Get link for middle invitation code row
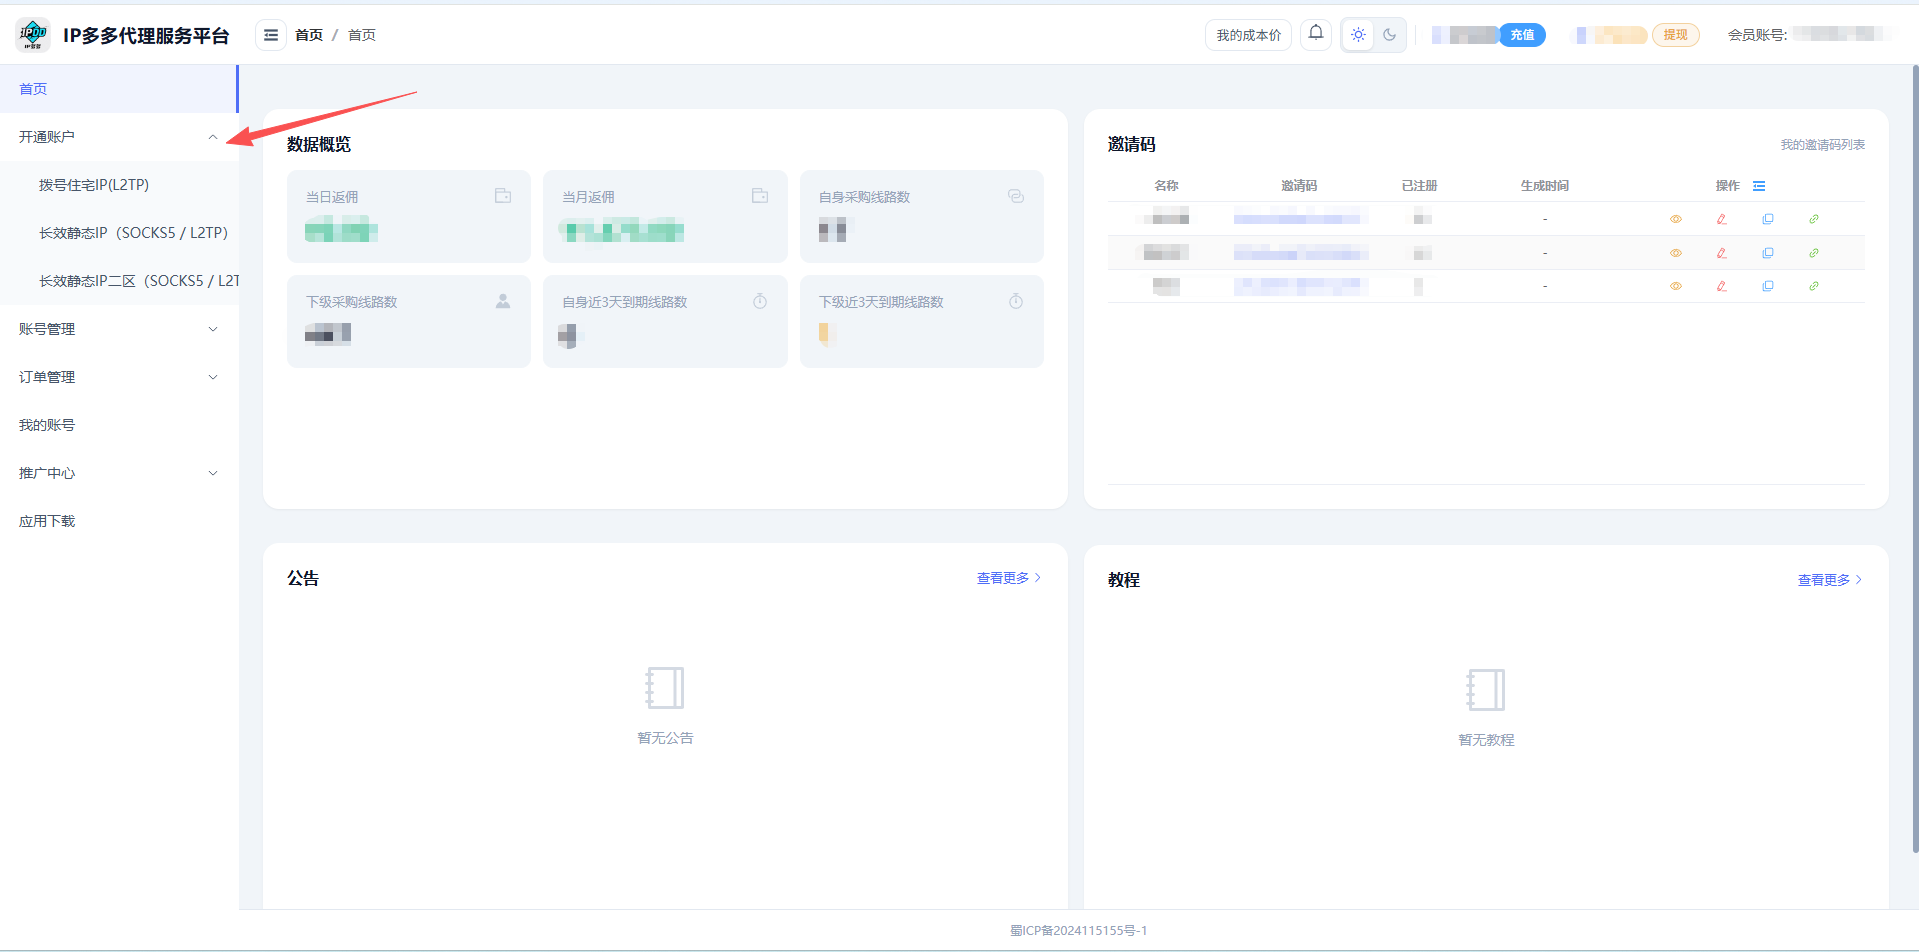Screen dimensions: 1919x952 (x=1814, y=253)
